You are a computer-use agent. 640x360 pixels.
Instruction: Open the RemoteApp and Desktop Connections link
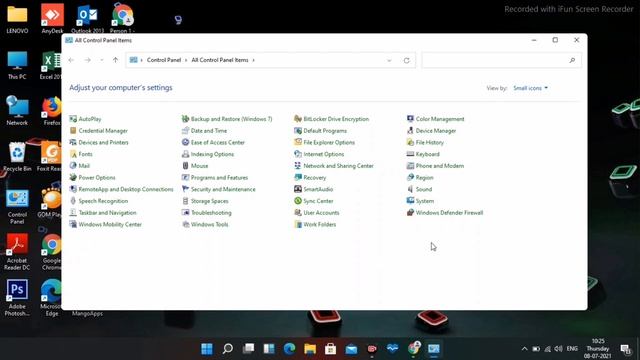(x=126, y=189)
